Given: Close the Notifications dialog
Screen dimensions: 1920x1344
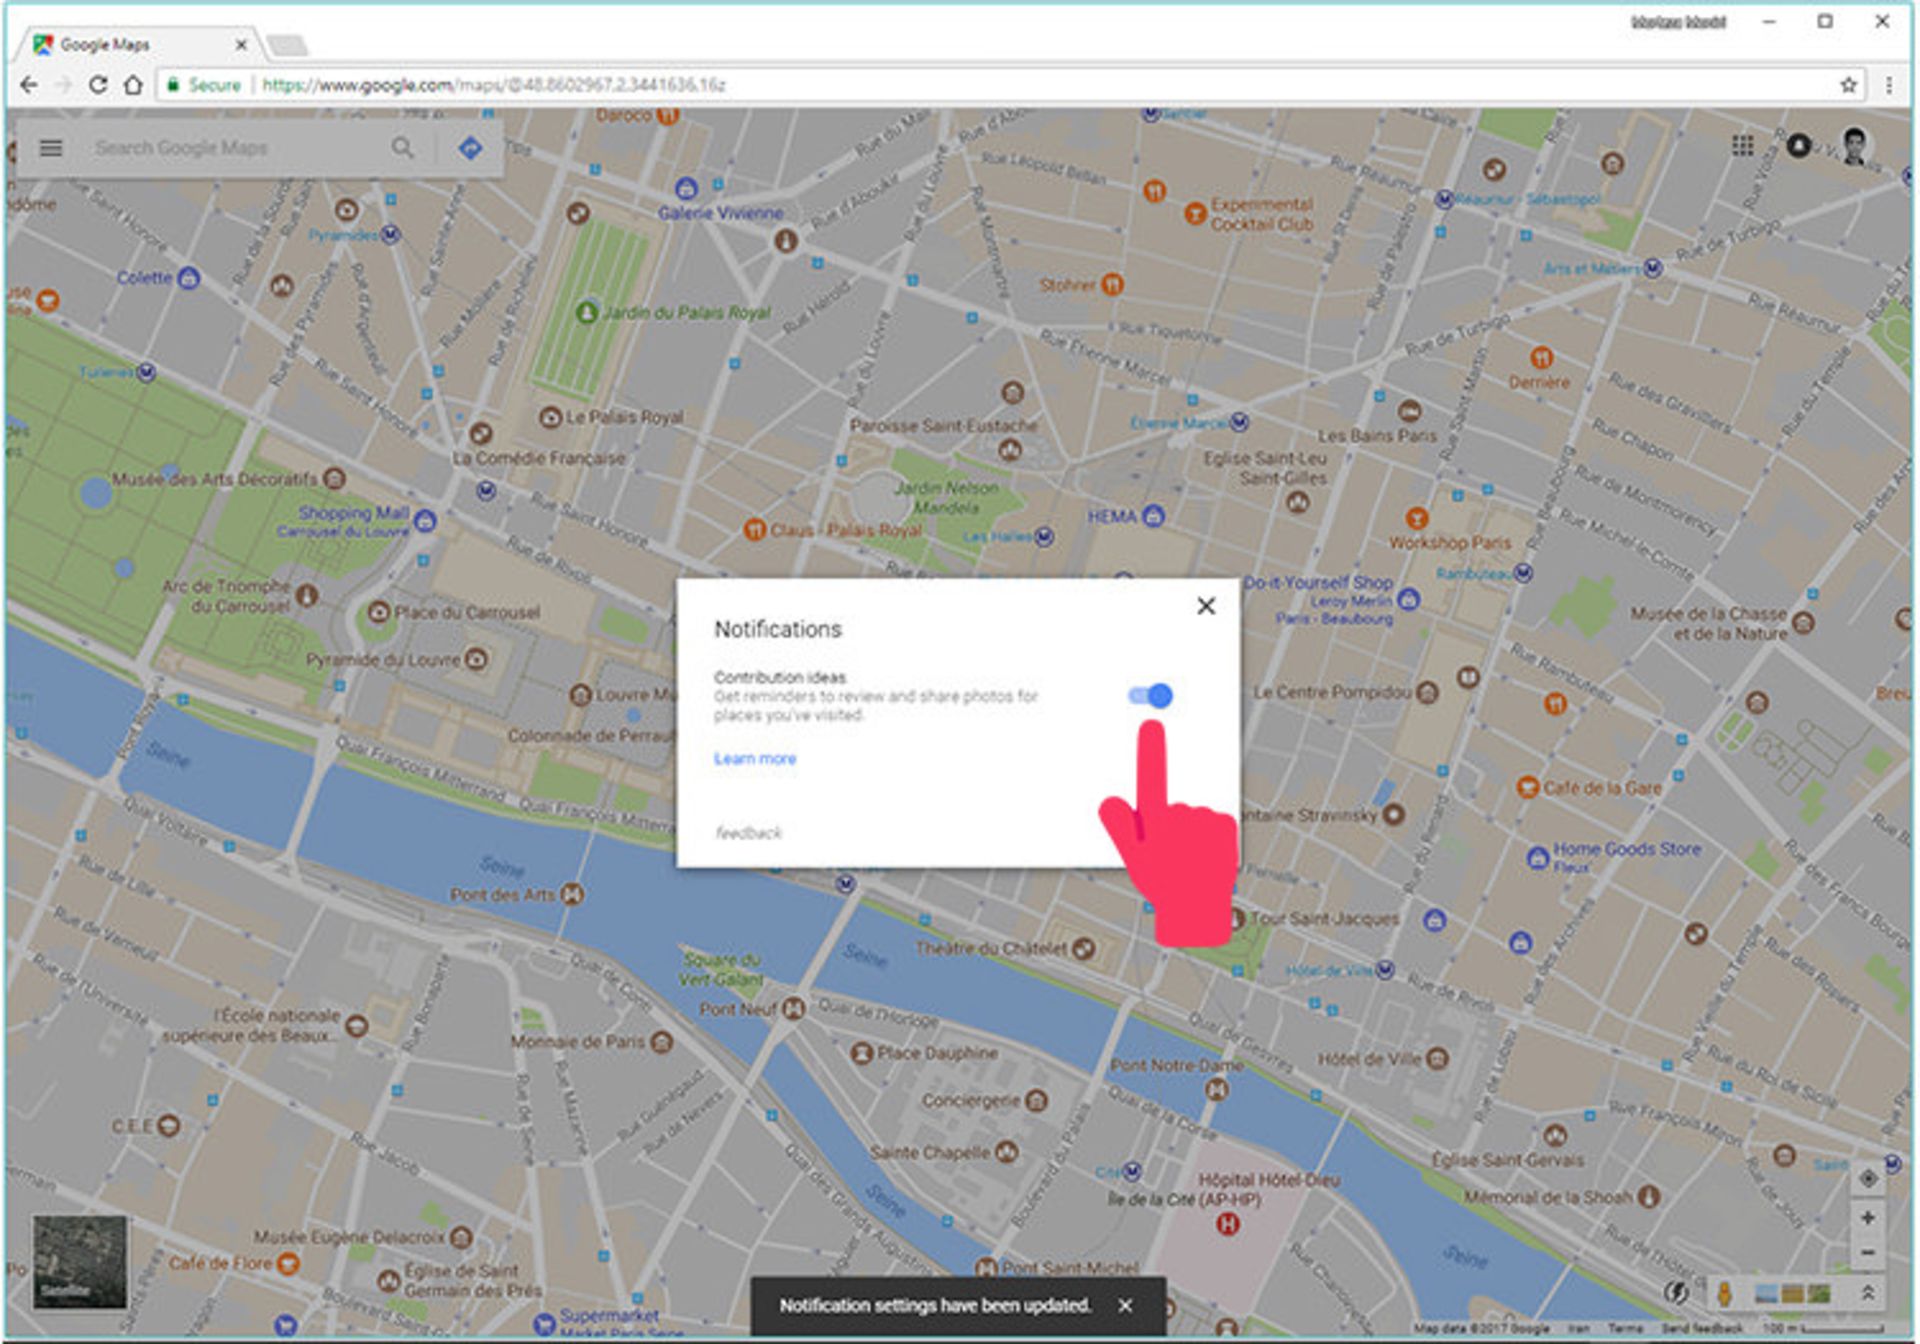Looking at the screenshot, I should click(1206, 606).
